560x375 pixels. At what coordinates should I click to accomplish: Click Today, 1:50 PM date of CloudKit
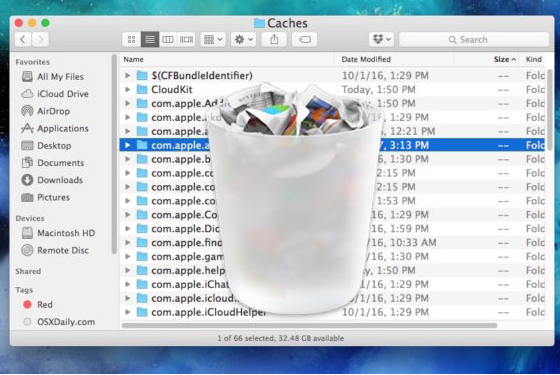(x=379, y=89)
